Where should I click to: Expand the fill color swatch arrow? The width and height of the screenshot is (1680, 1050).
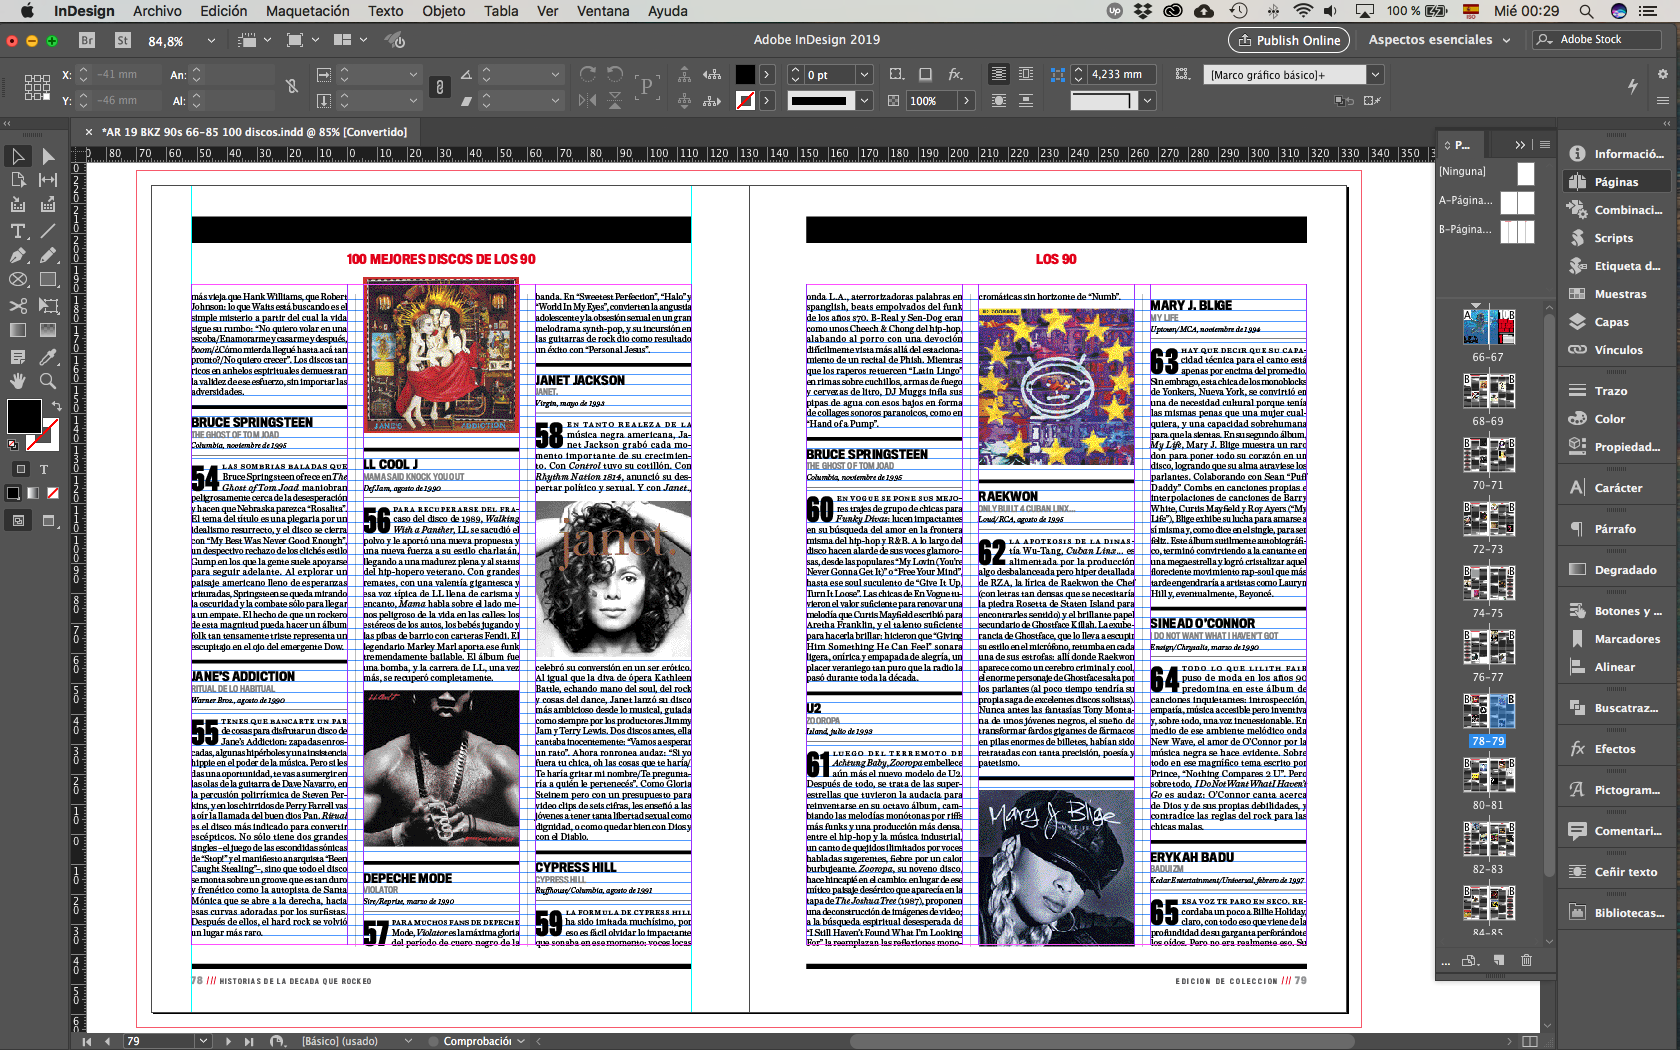[x=767, y=74]
